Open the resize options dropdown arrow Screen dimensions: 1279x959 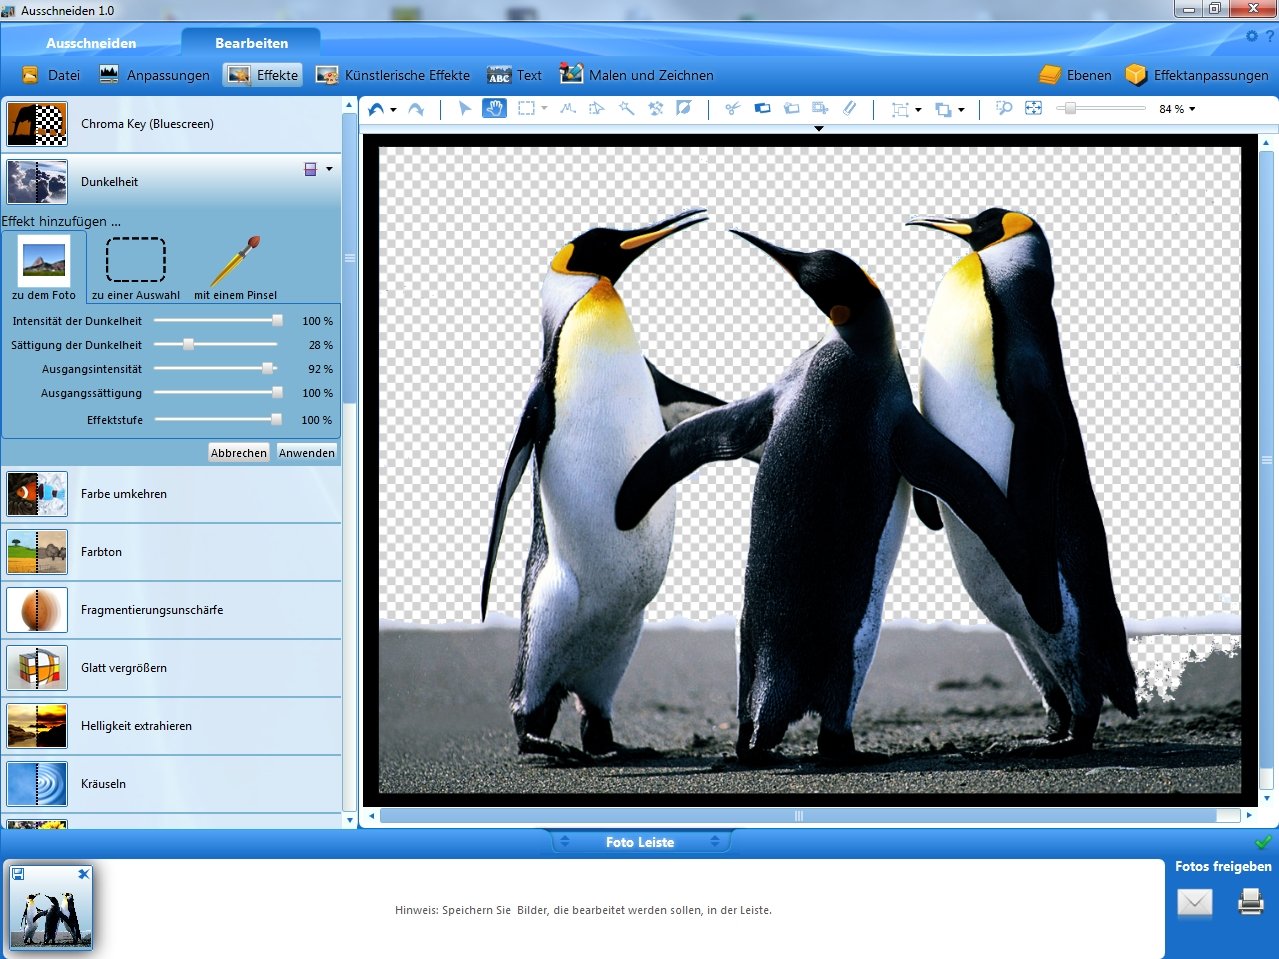(x=961, y=110)
